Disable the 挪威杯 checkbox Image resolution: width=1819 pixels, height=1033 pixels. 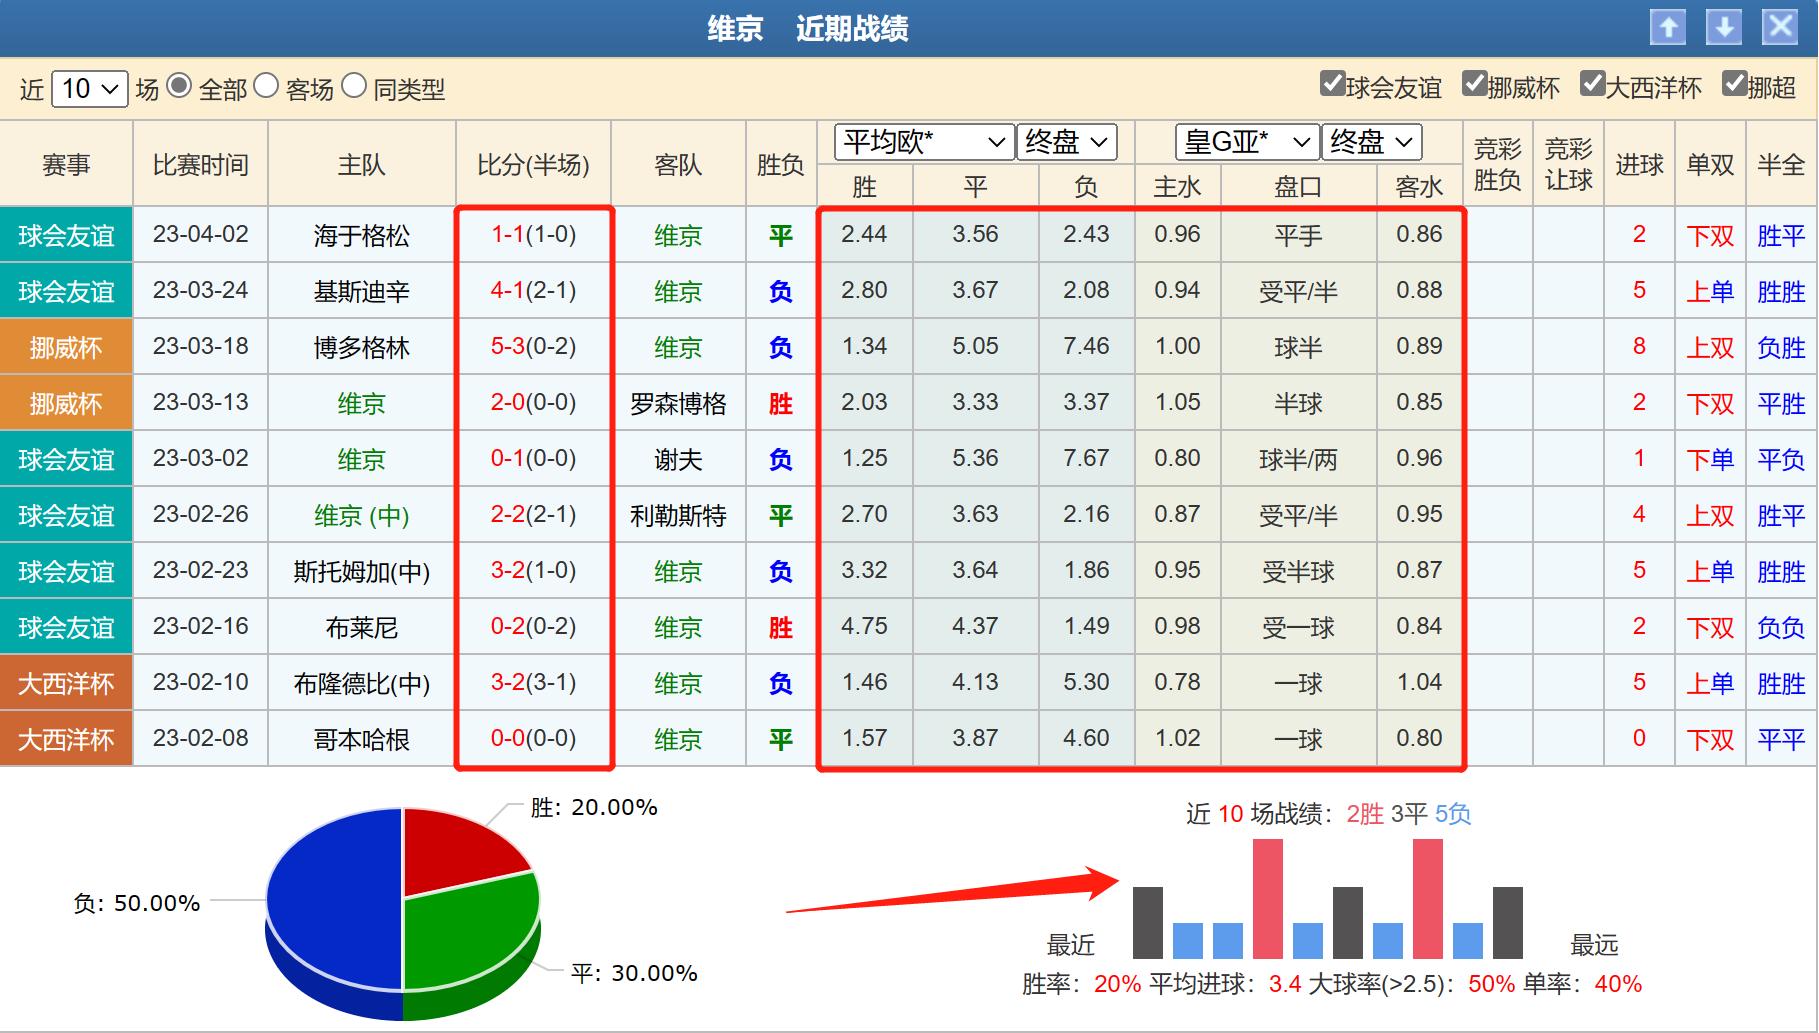1473,87
